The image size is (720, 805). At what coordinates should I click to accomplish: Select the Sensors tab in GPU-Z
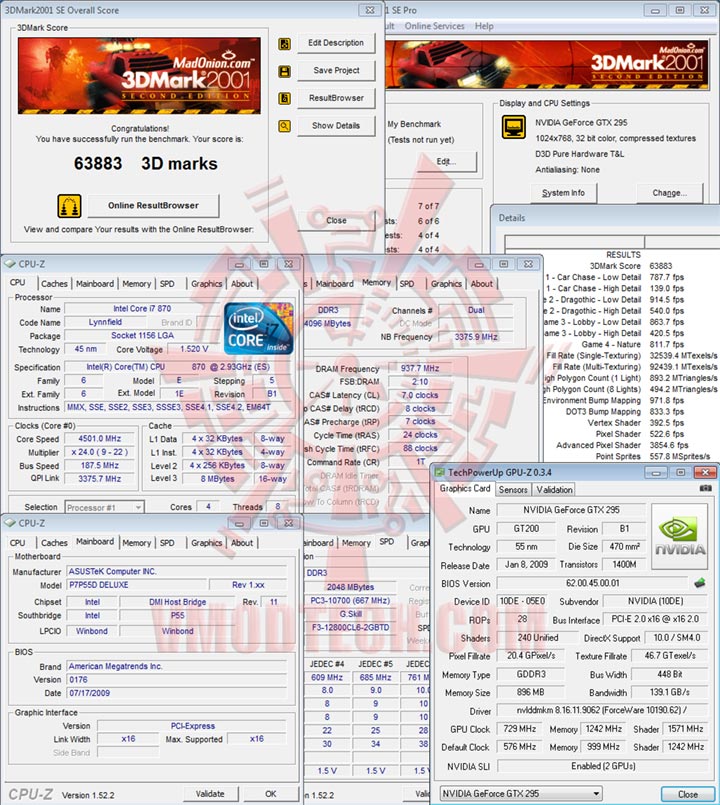513,490
